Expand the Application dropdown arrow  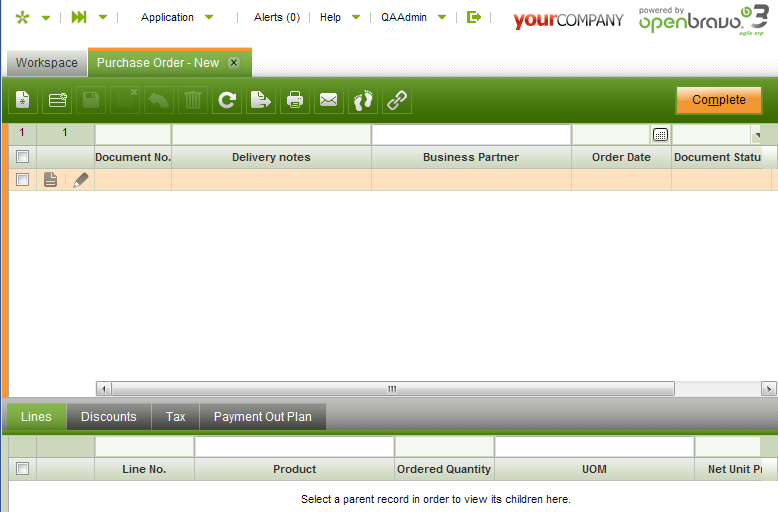tap(209, 17)
